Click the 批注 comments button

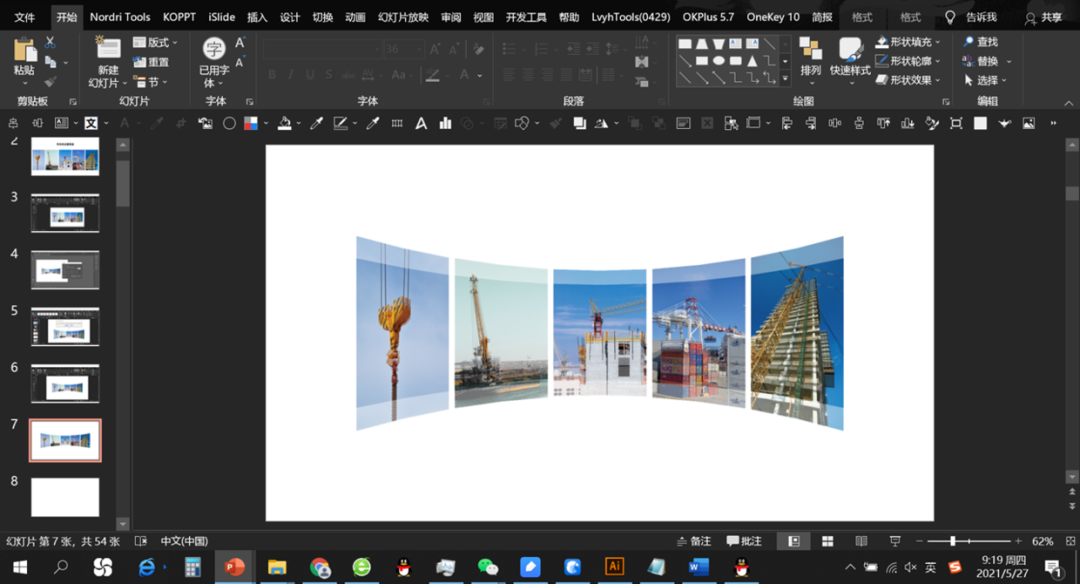[x=745, y=541]
